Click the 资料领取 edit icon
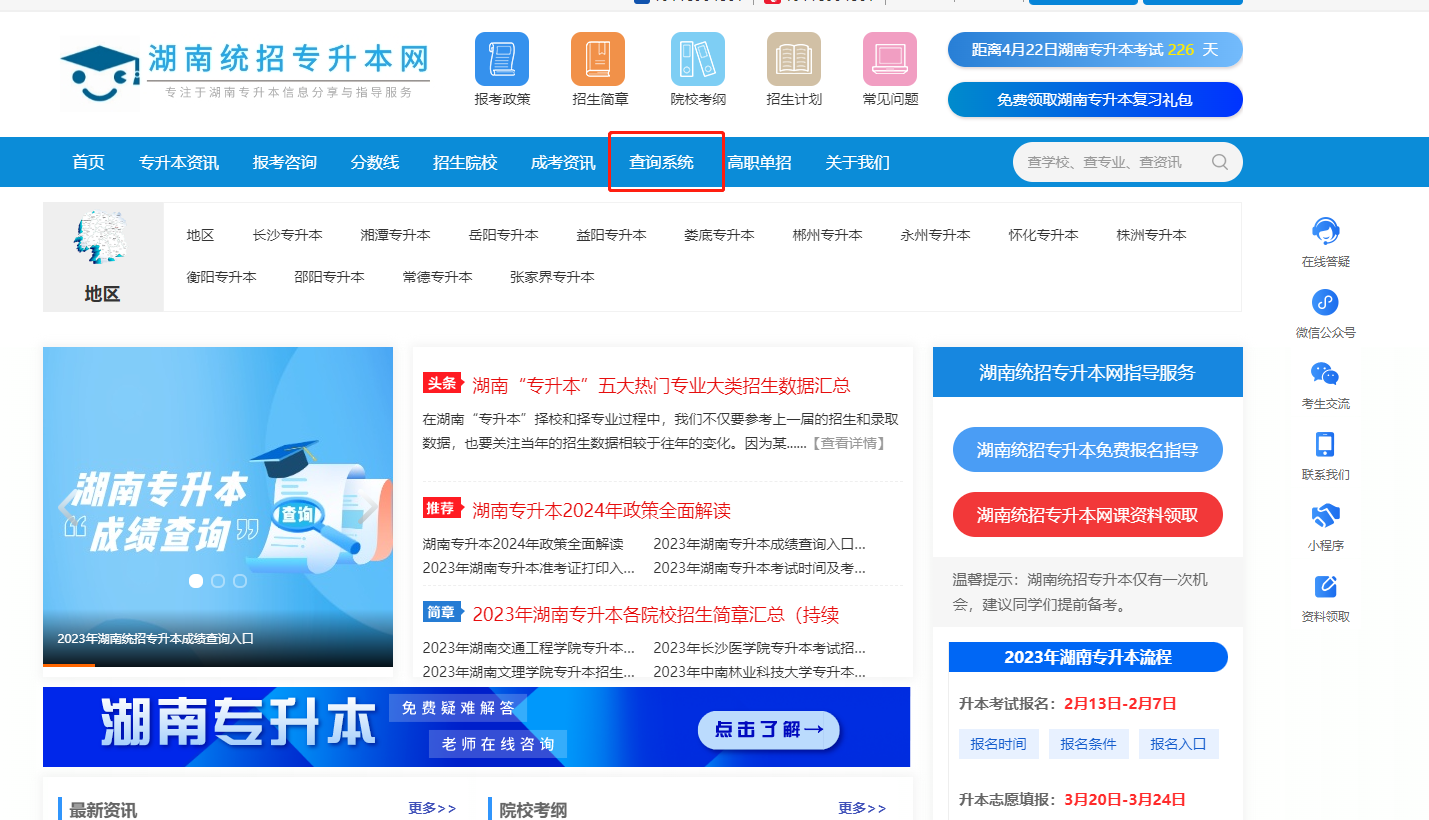 pyautogui.click(x=1325, y=587)
